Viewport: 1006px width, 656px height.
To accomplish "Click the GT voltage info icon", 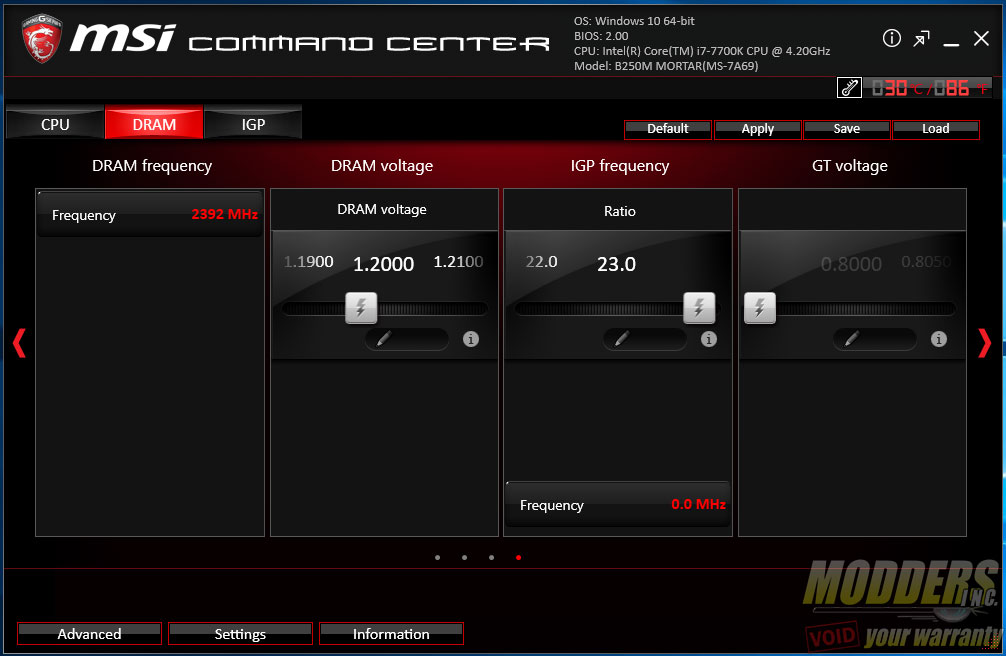I will [x=939, y=339].
